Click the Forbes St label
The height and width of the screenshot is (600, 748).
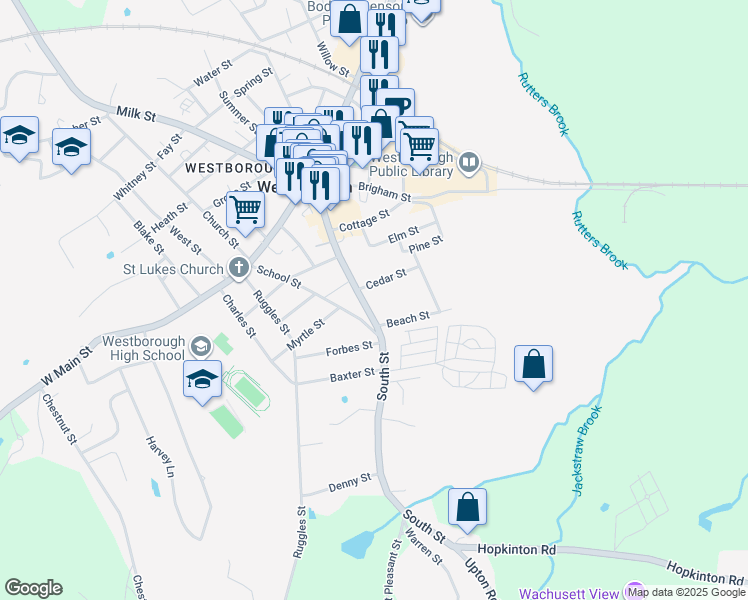(x=349, y=349)
